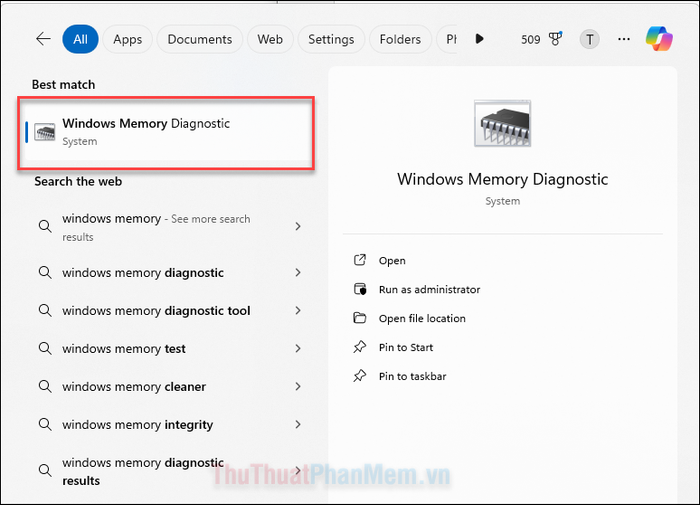Open Windows Memory Diagnostic best match result

[166, 133]
